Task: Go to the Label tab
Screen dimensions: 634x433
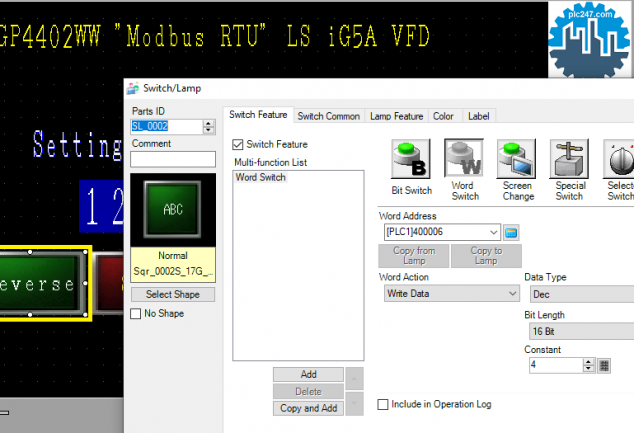Action: point(479,116)
